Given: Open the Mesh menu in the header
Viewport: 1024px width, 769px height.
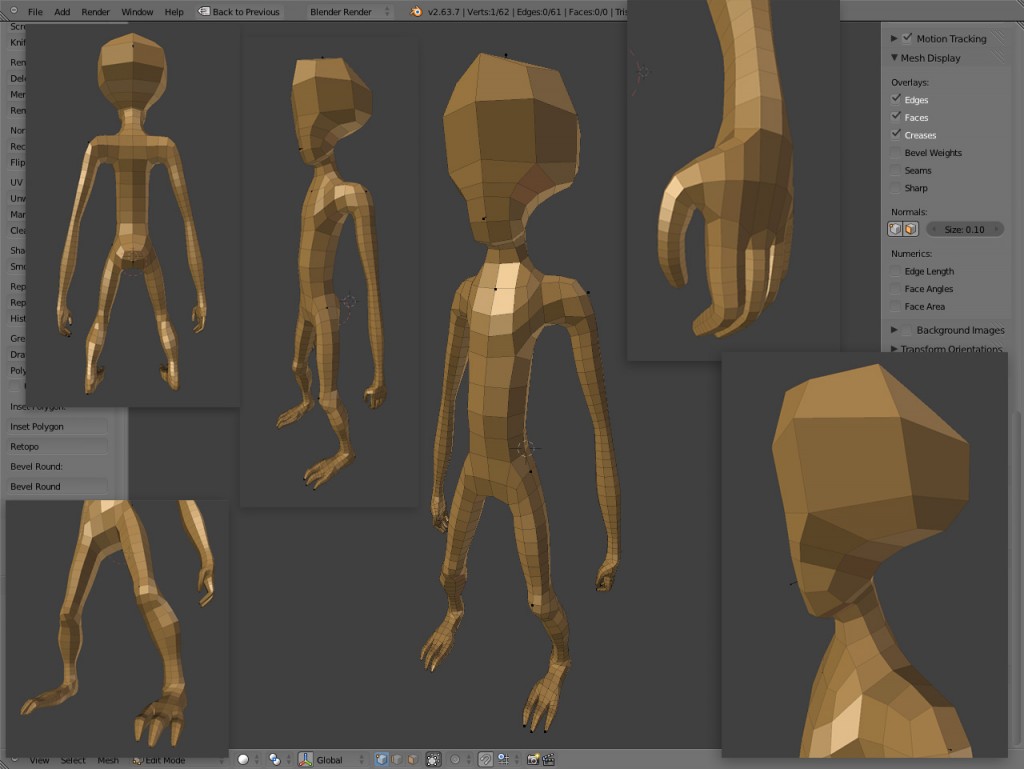Looking at the screenshot, I should point(107,759).
